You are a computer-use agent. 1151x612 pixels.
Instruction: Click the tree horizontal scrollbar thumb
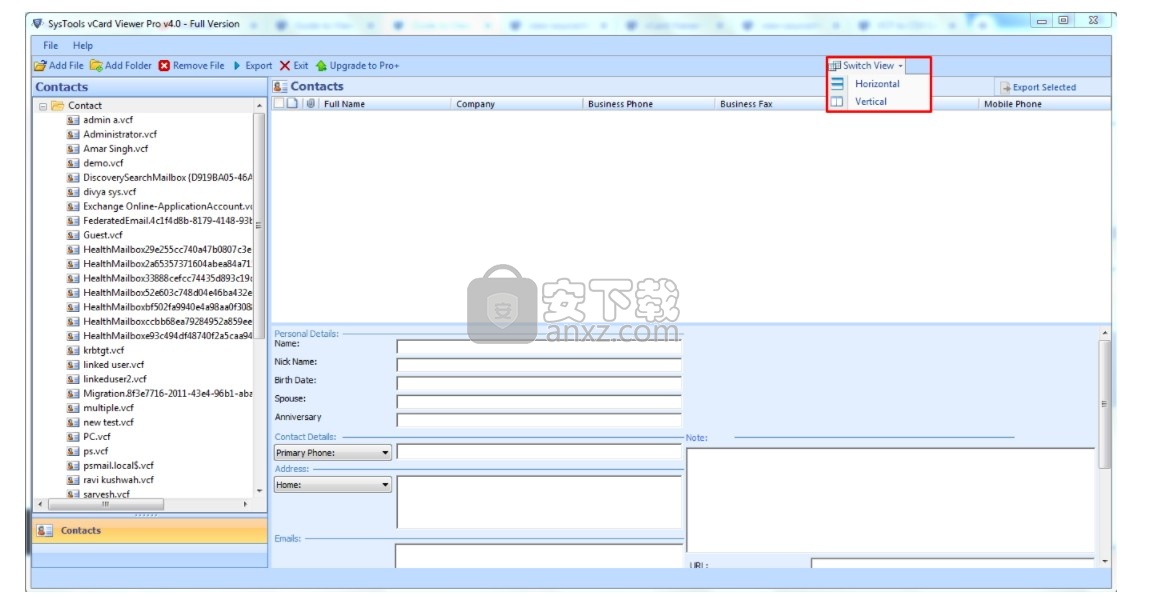[x=106, y=505]
